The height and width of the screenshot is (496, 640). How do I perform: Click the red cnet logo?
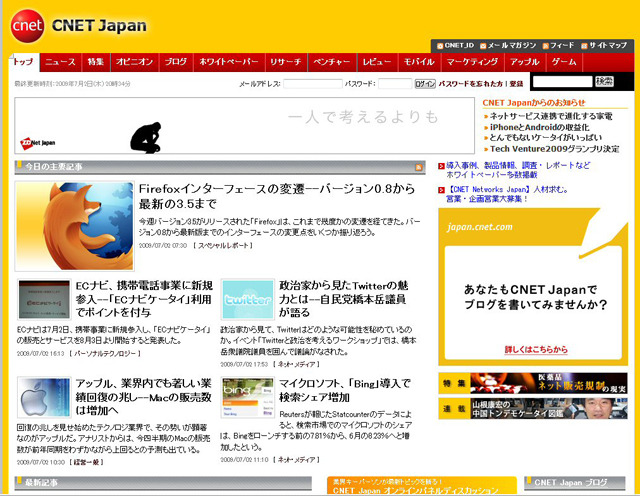point(27,26)
